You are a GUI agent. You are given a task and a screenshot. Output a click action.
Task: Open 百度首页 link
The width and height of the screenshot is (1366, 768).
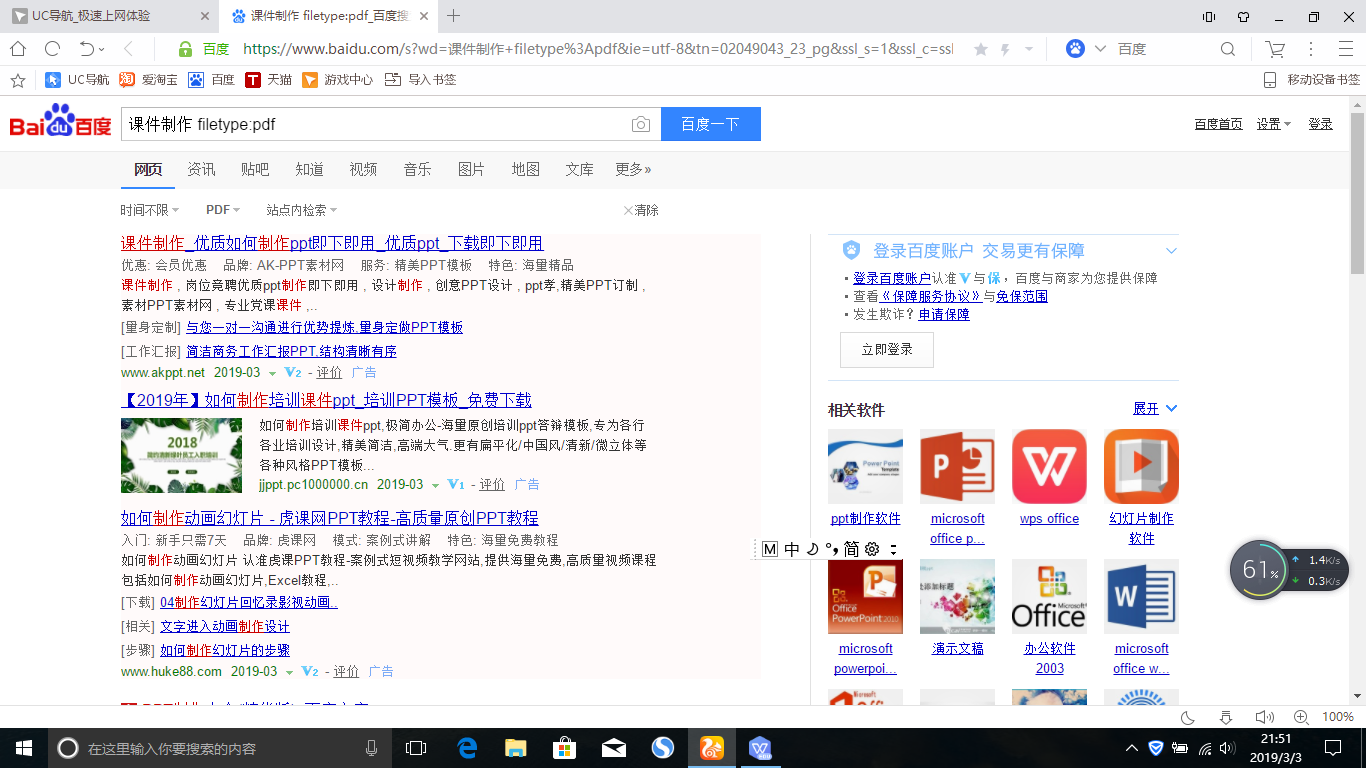tap(1218, 124)
